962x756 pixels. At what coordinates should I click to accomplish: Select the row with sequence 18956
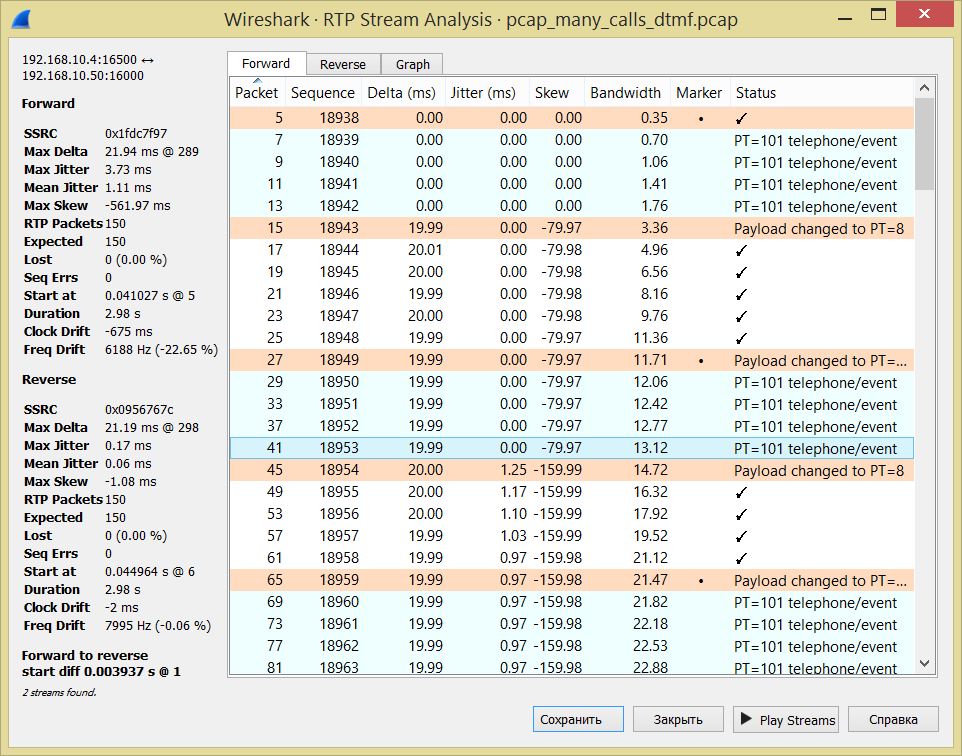(572, 514)
